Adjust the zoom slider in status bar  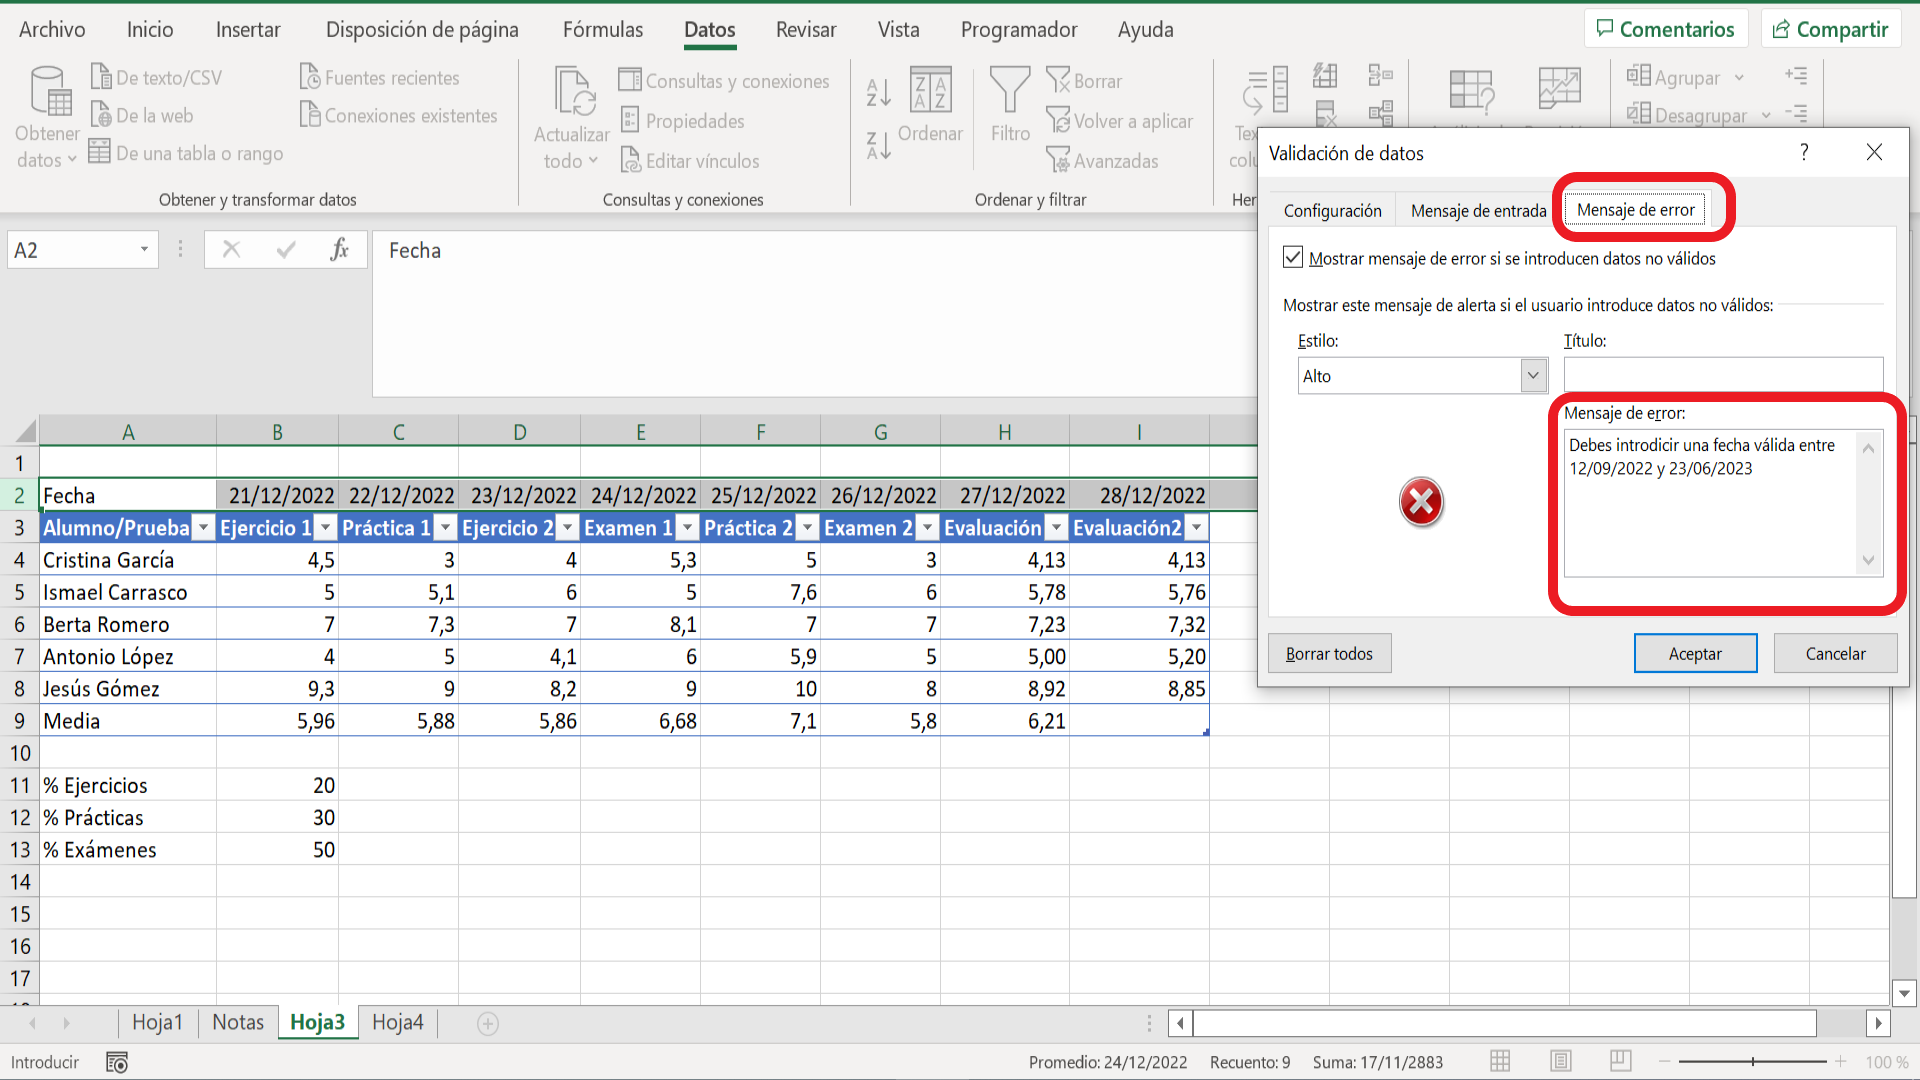coord(1752,1062)
